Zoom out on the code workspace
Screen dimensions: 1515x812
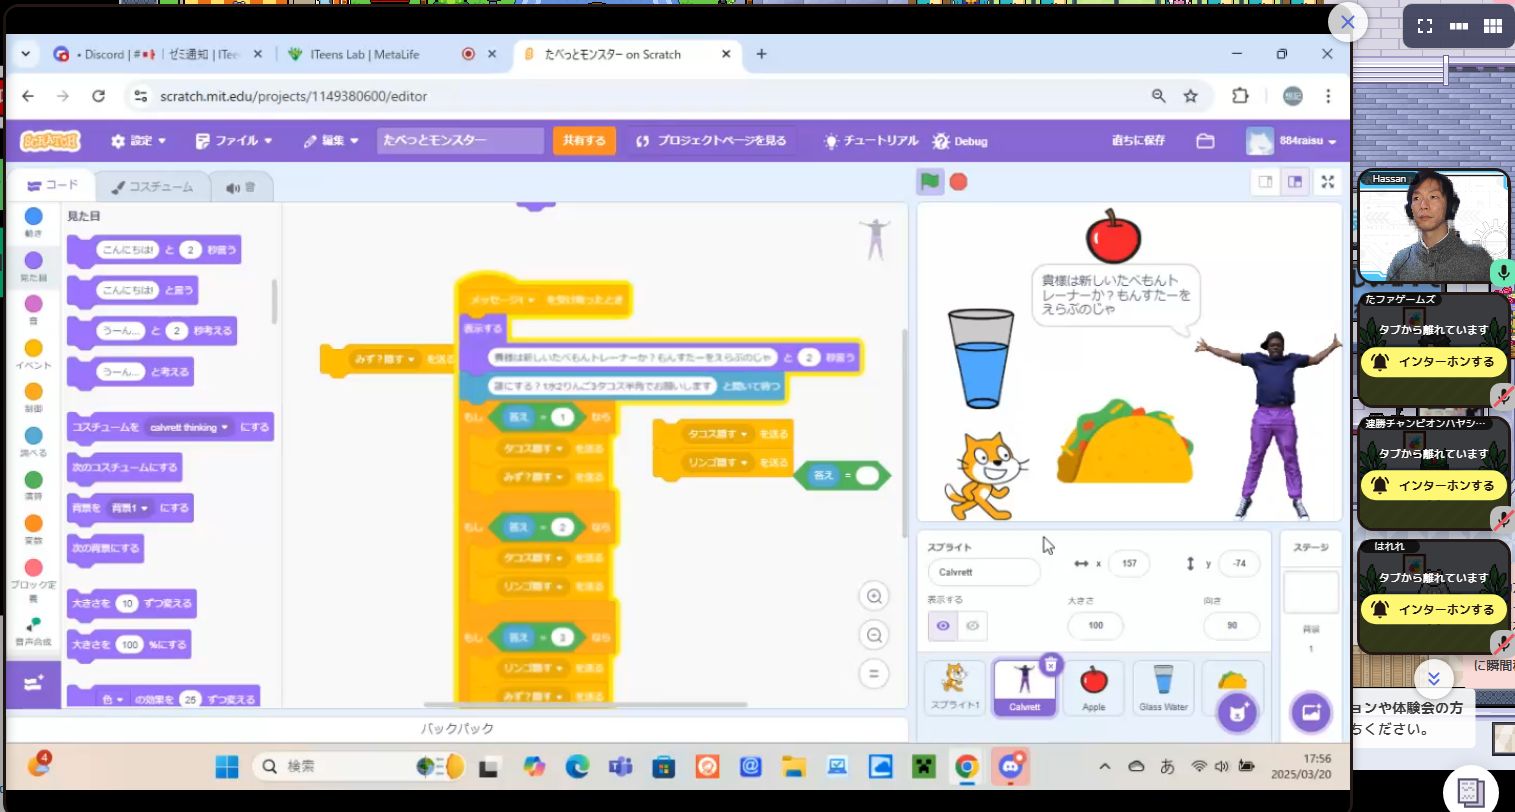[x=874, y=635]
